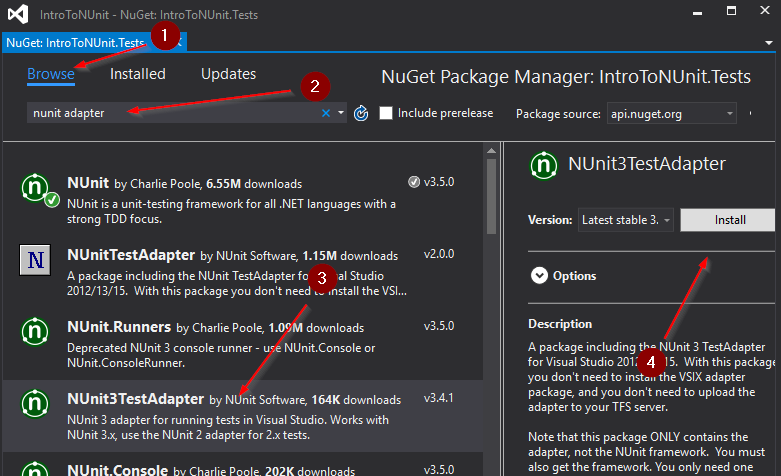Select the NUnit package title
Viewport: 781px width, 476px height.
[88, 183]
